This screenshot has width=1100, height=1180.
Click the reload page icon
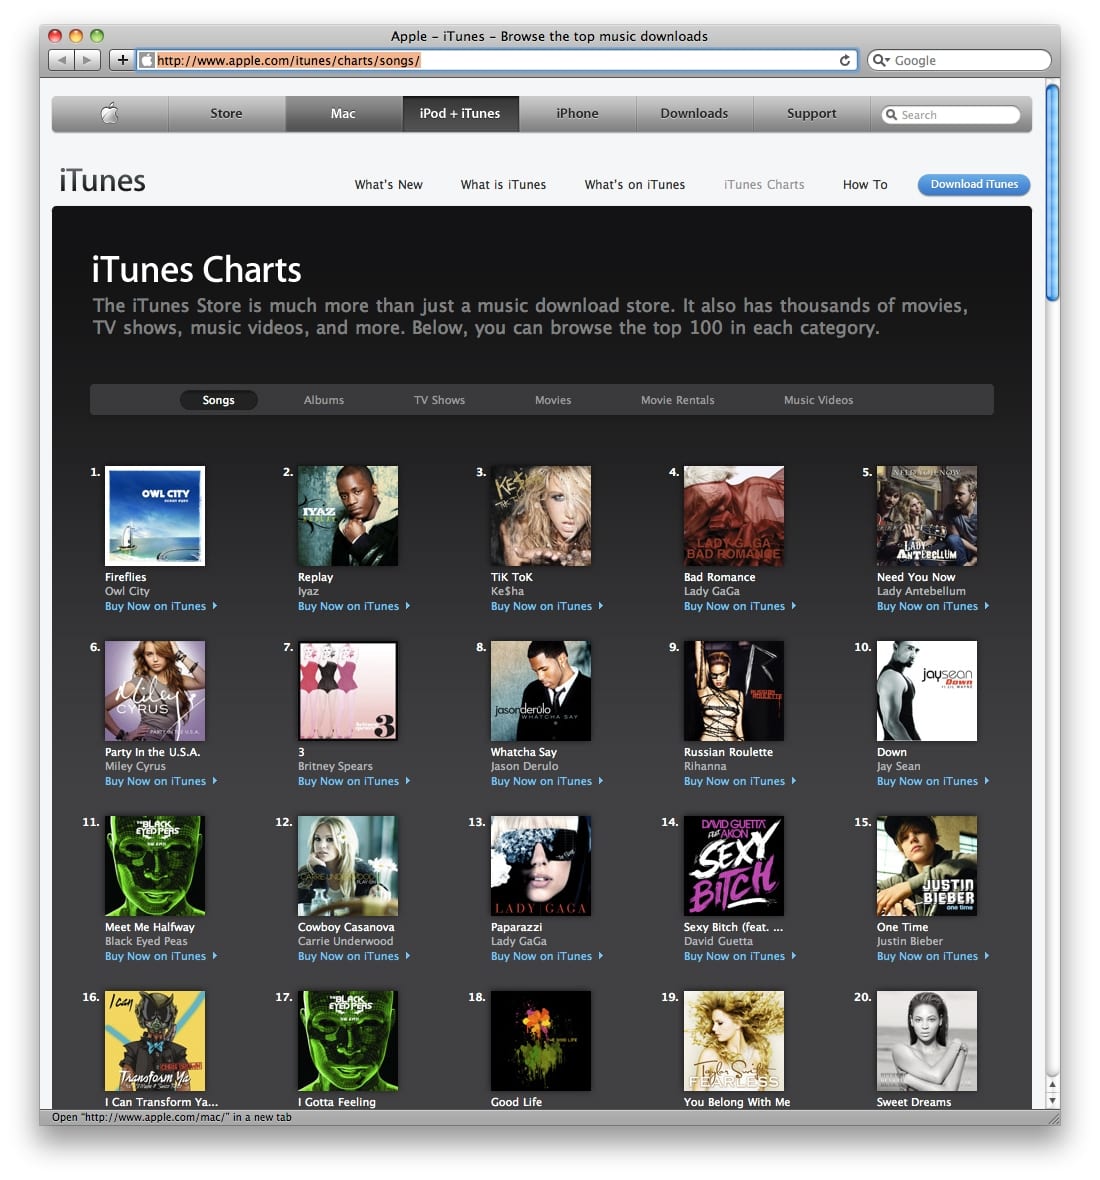click(x=845, y=60)
